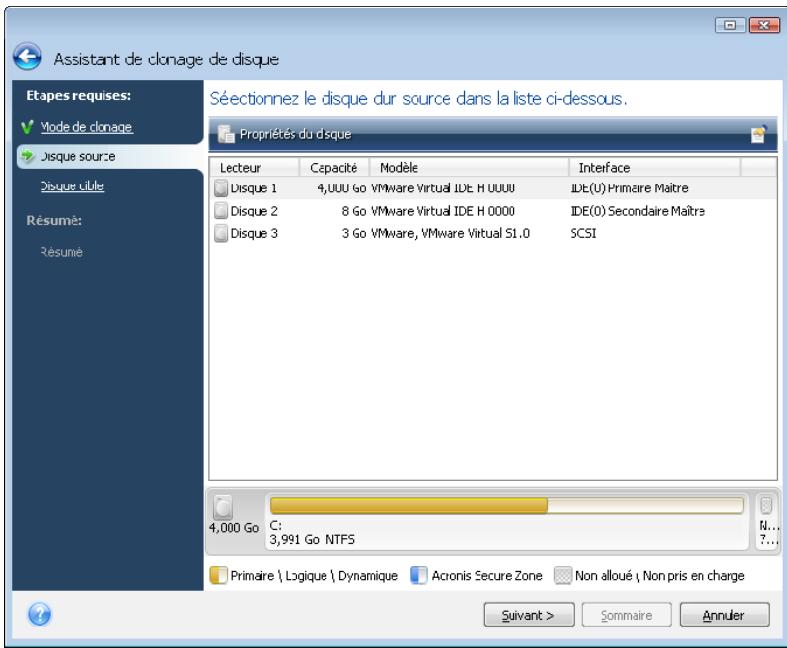Click the C: partition usage bar
The image size is (787, 648).
tap(506, 505)
